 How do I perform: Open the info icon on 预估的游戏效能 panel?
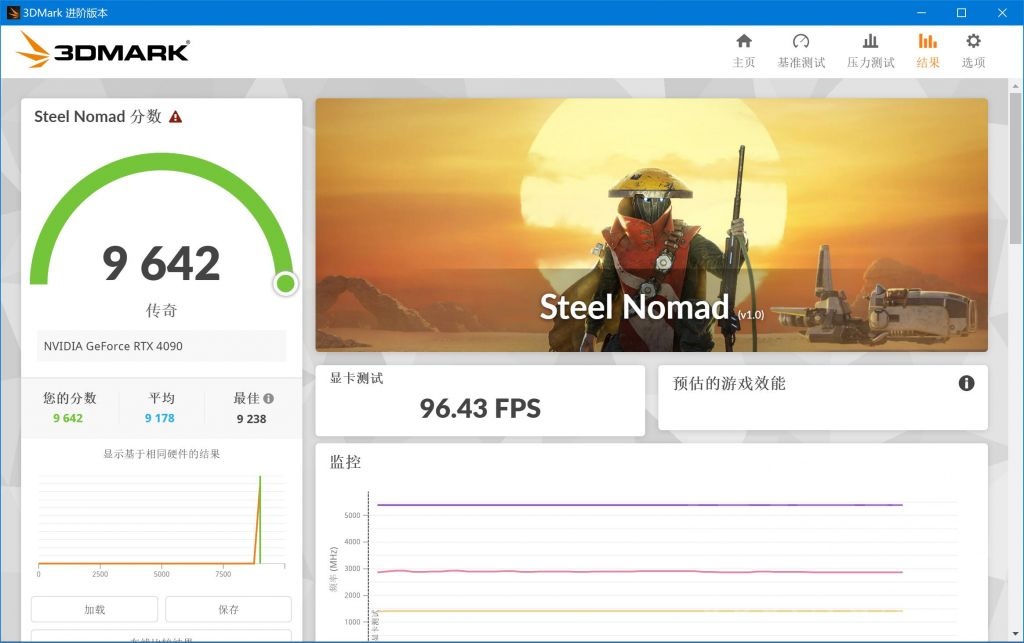point(966,383)
